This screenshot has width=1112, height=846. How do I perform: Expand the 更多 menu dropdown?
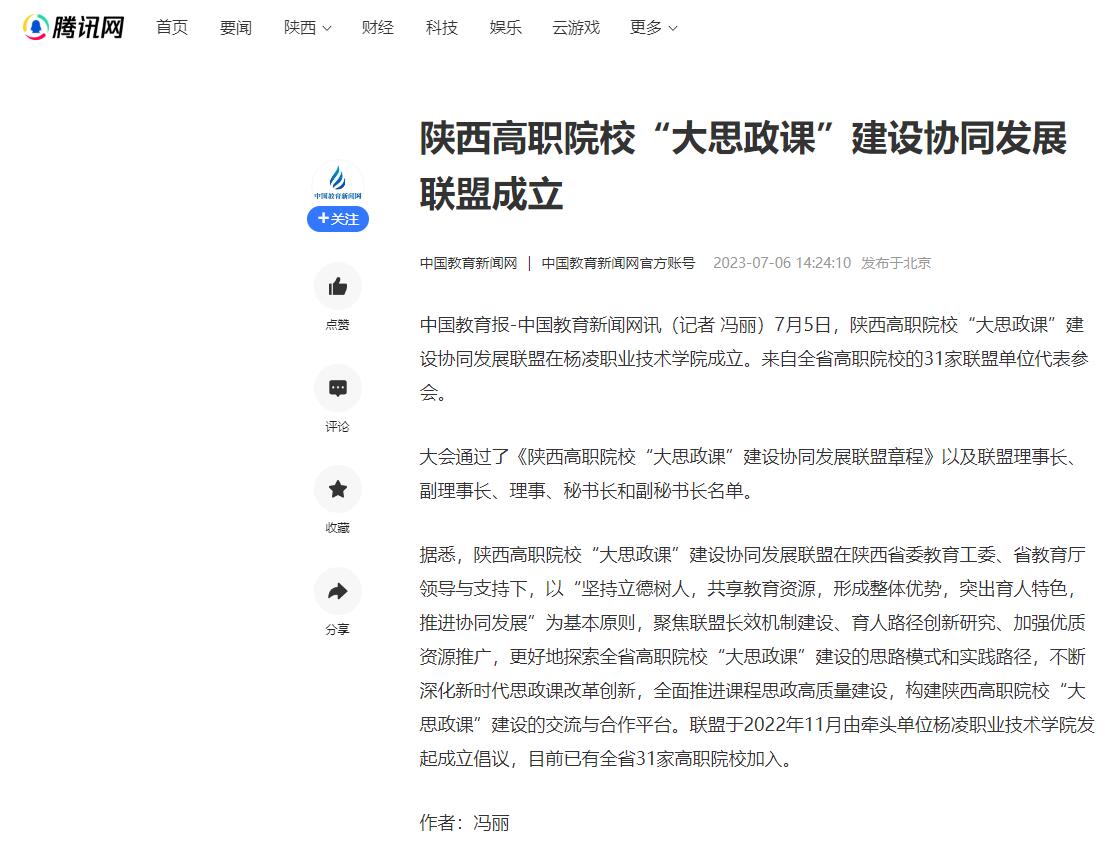click(653, 28)
